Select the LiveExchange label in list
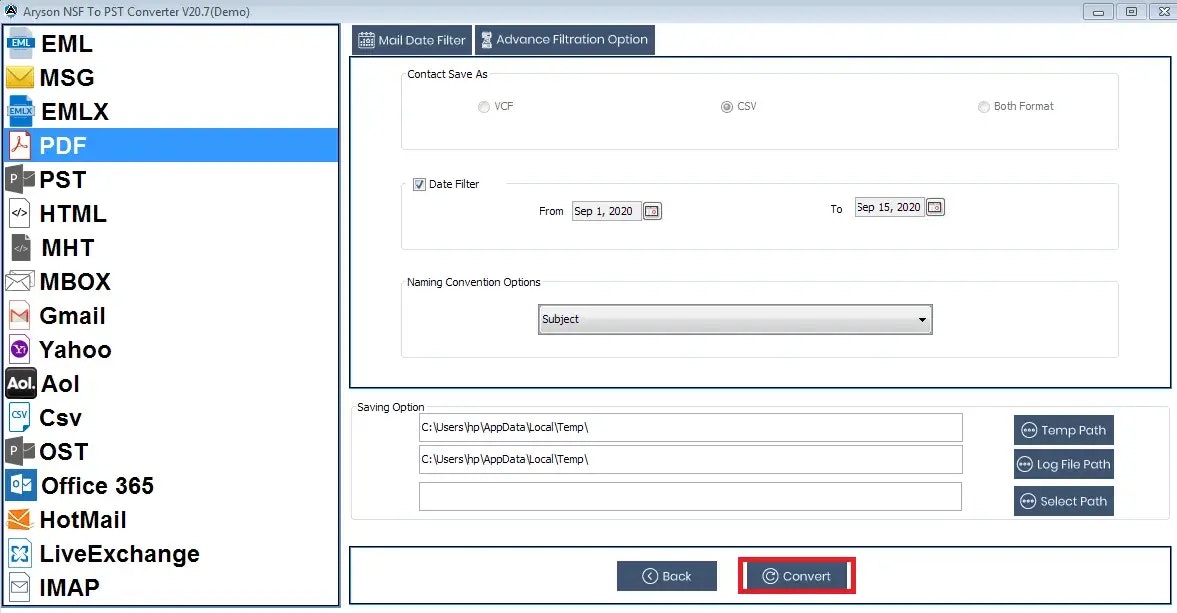The height and width of the screenshot is (613, 1177). coord(120,554)
